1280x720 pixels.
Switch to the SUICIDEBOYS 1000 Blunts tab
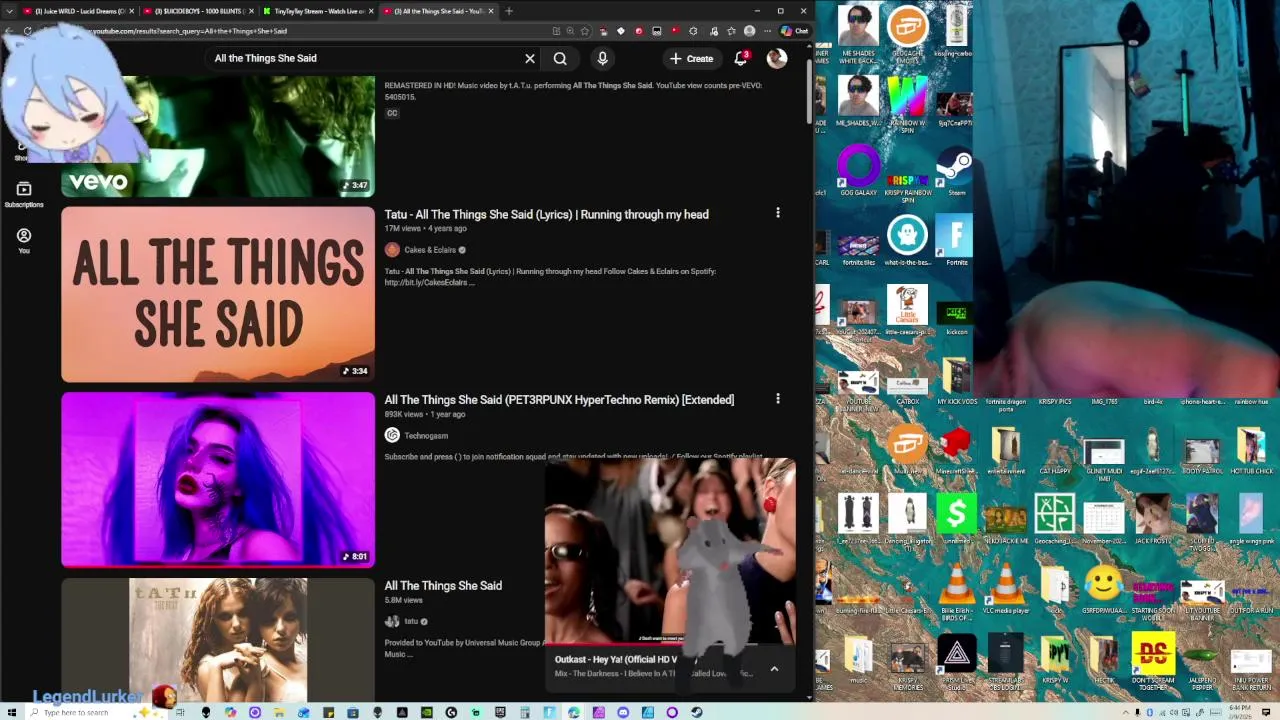point(197,11)
